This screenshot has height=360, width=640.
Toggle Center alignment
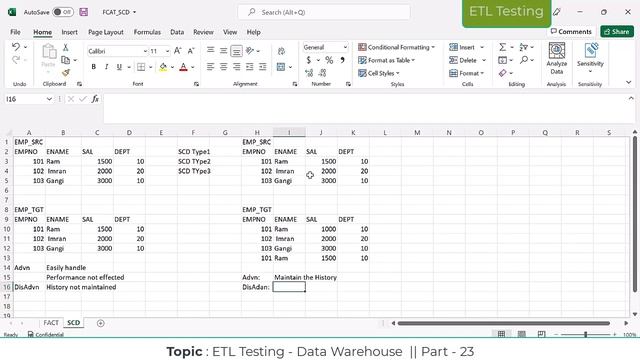[223, 67]
